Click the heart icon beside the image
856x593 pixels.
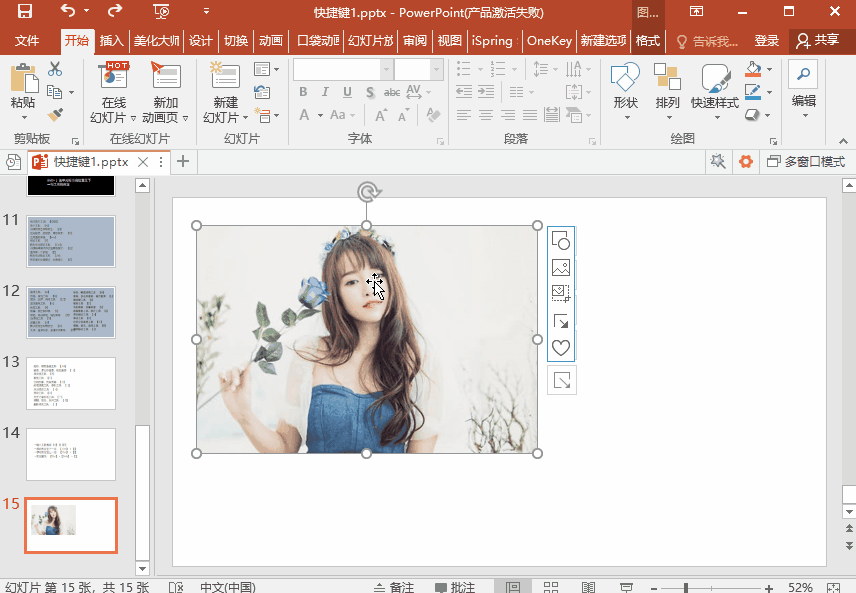561,348
